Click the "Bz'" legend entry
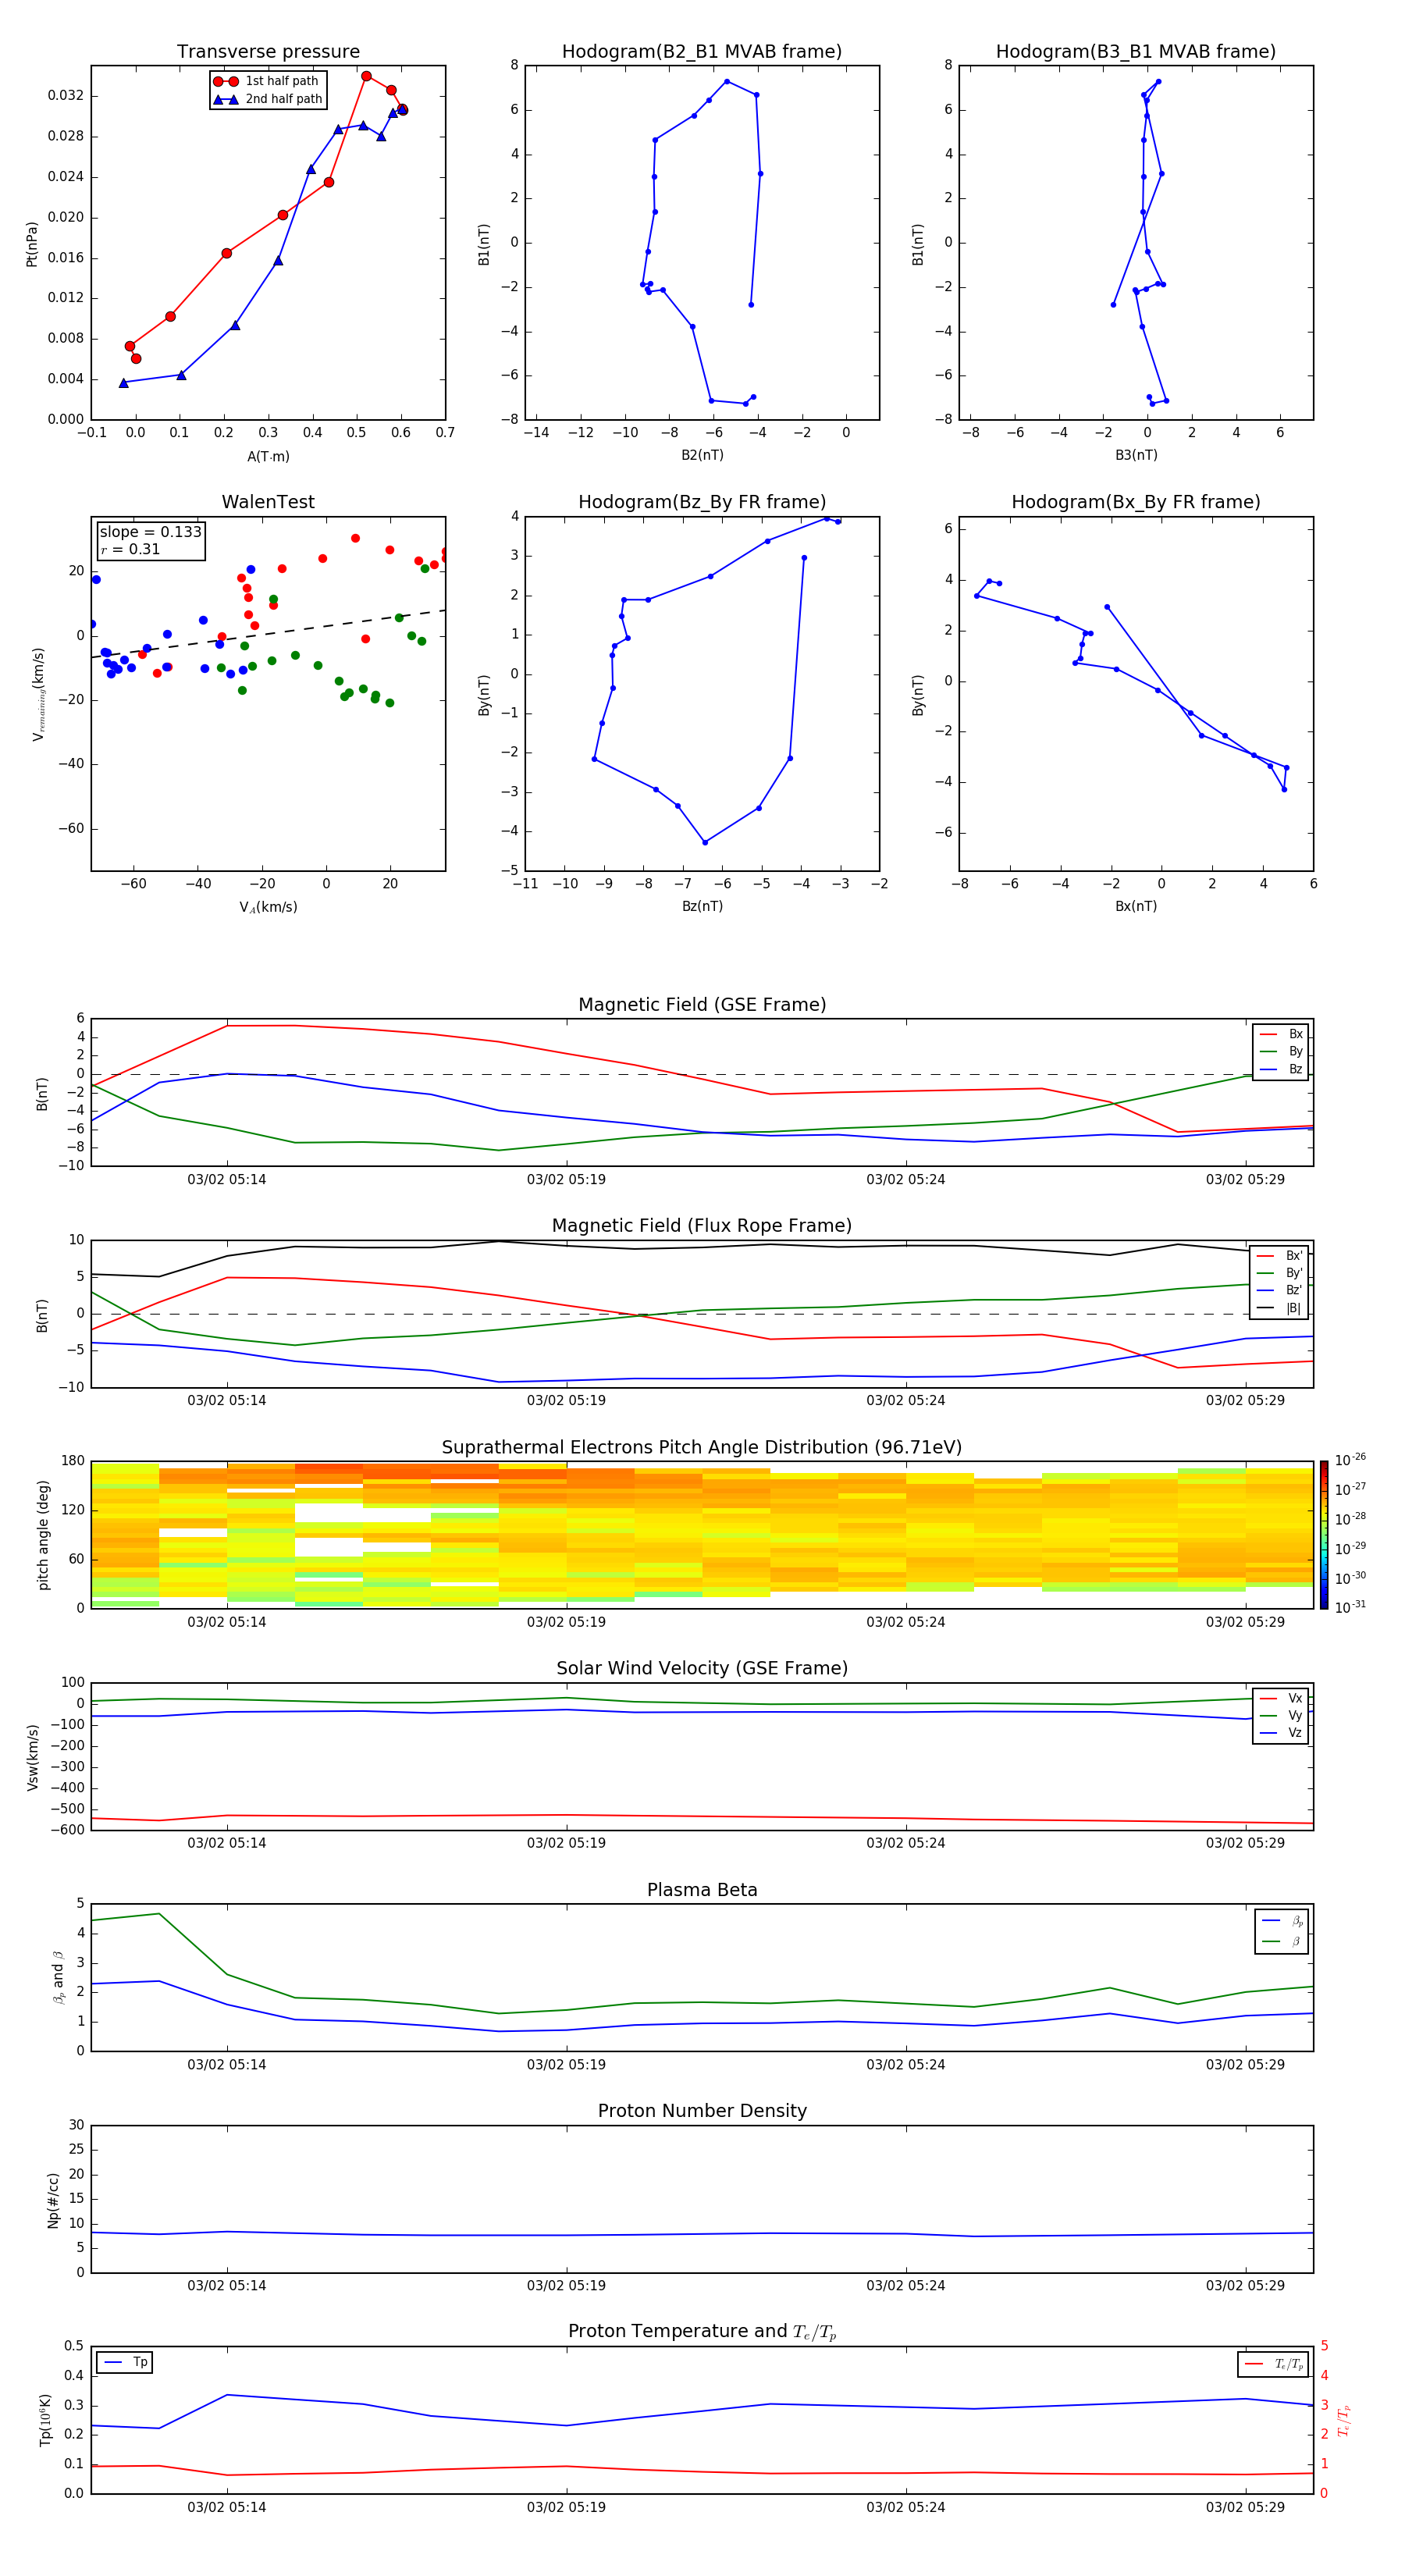The image size is (1405, 2576). coord(1279,1290)
